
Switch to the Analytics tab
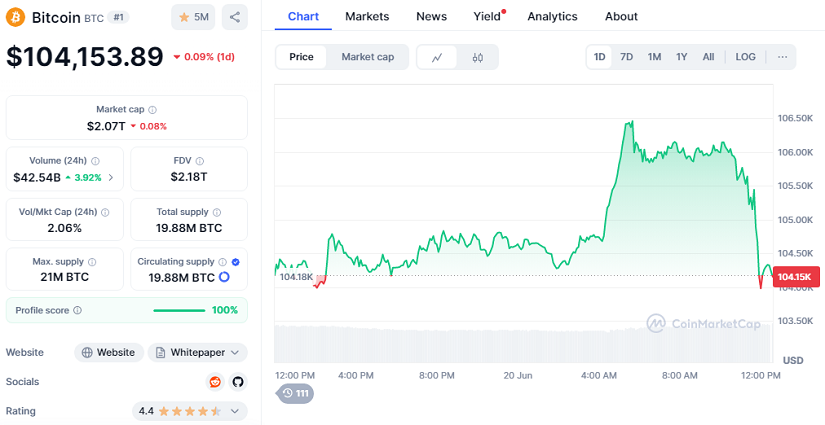pos(552,16)
